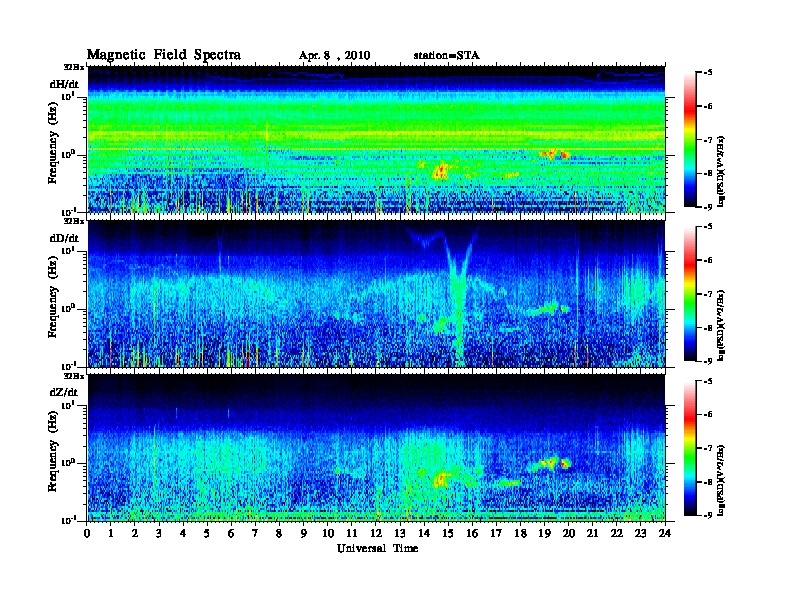Click the hour "12" tick label
This screenshot has width=792, height=612.
pyautogui.click(x=376, y=534)
